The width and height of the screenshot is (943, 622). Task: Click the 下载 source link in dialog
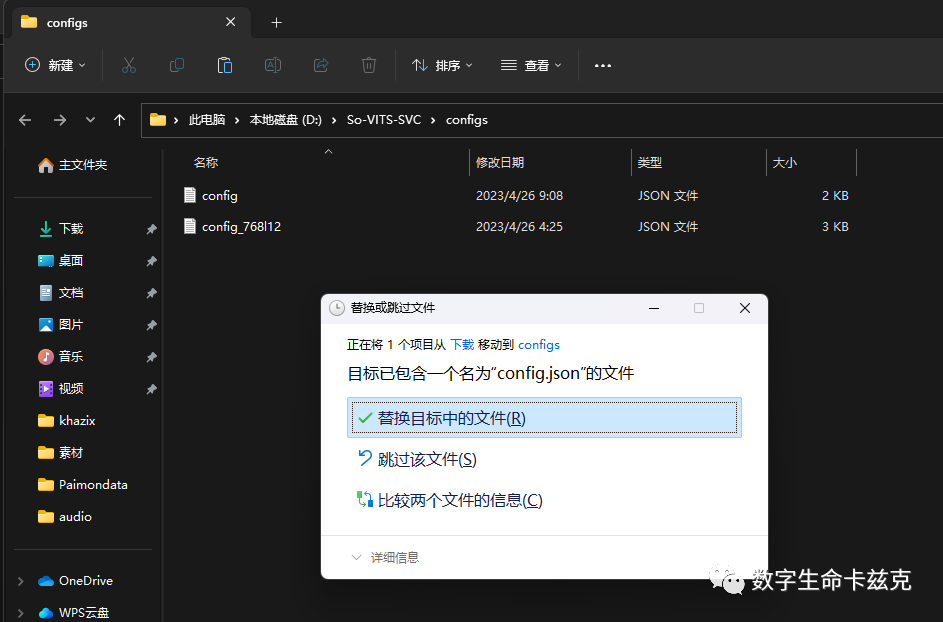462,345
